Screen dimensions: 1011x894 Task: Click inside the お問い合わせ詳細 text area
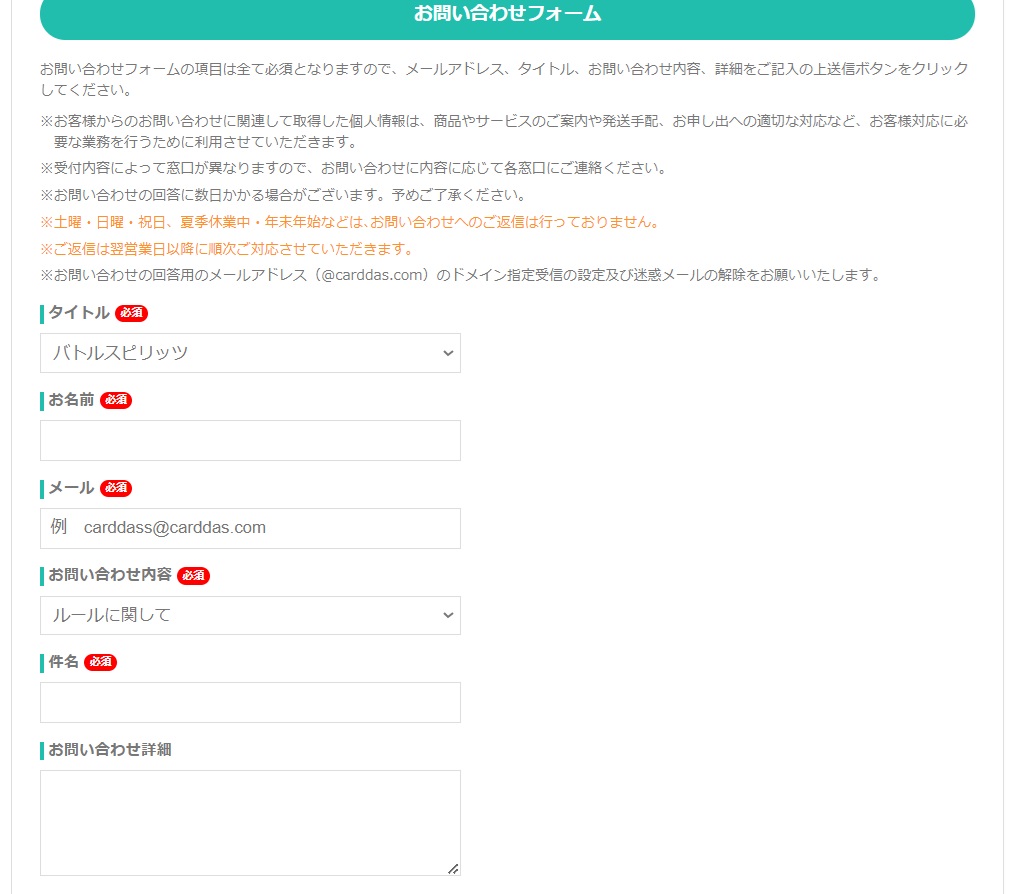tap(250, 822)
